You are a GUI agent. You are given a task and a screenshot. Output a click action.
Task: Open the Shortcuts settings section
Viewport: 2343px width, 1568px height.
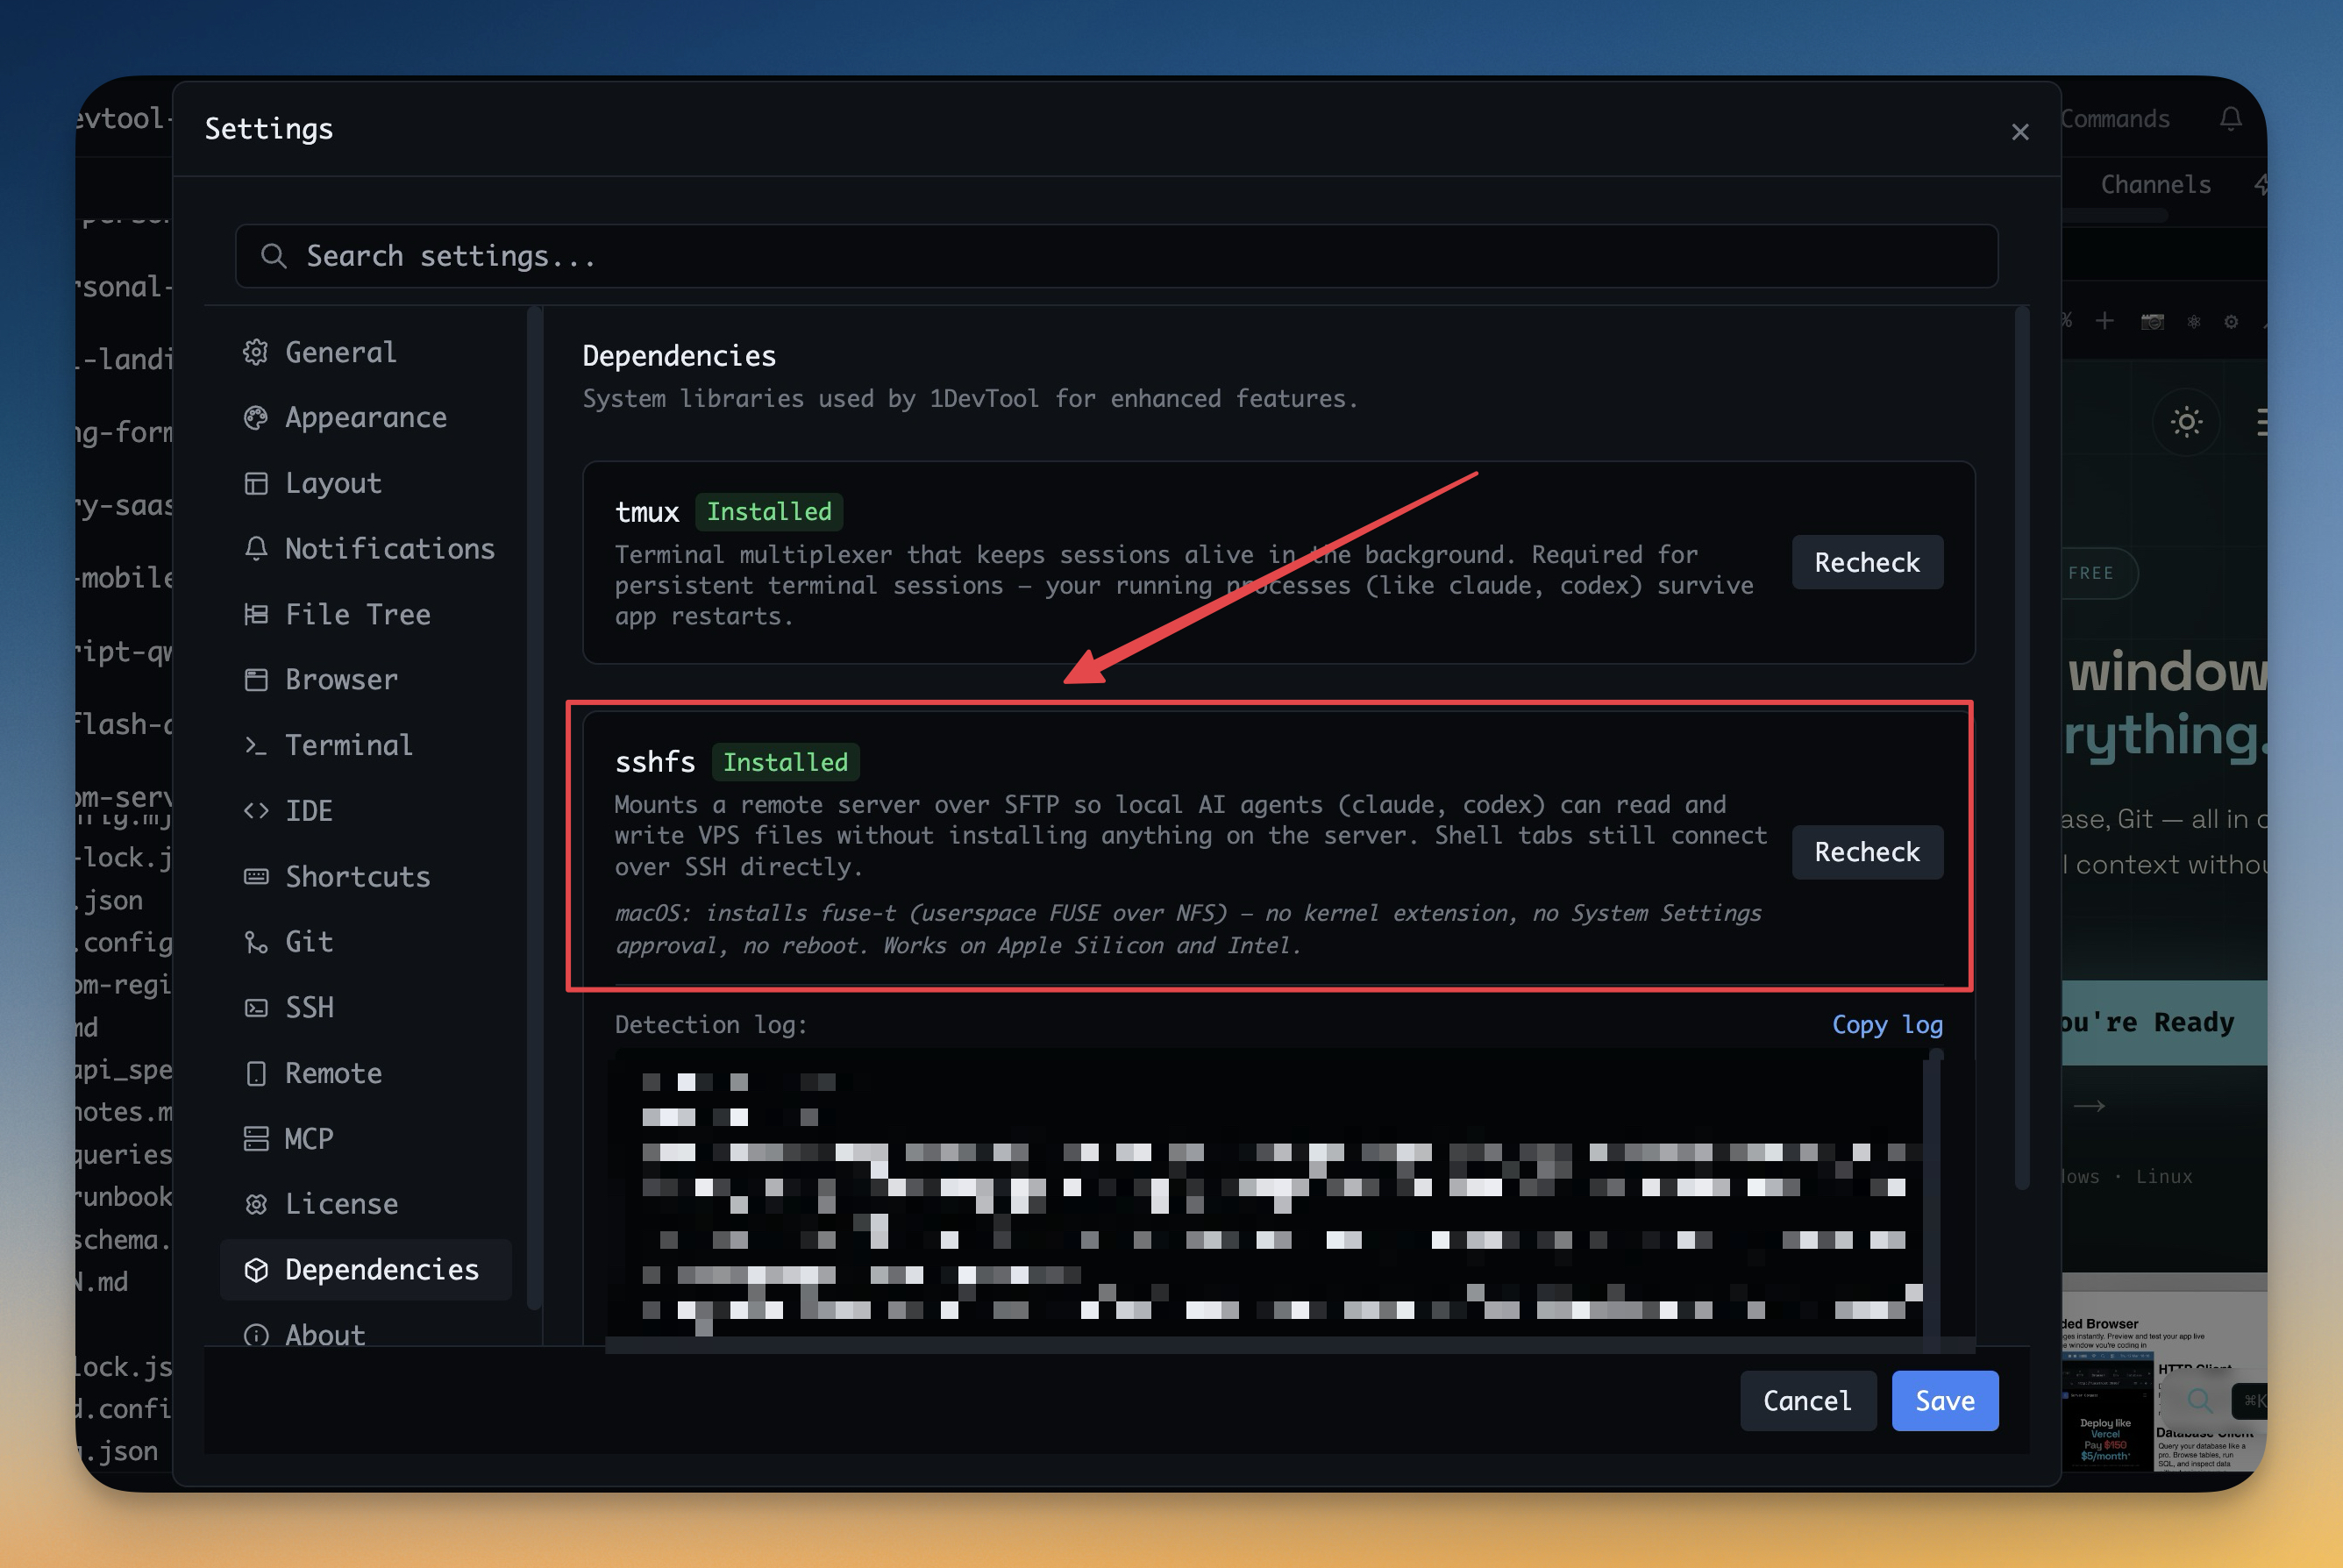[357, 876]
